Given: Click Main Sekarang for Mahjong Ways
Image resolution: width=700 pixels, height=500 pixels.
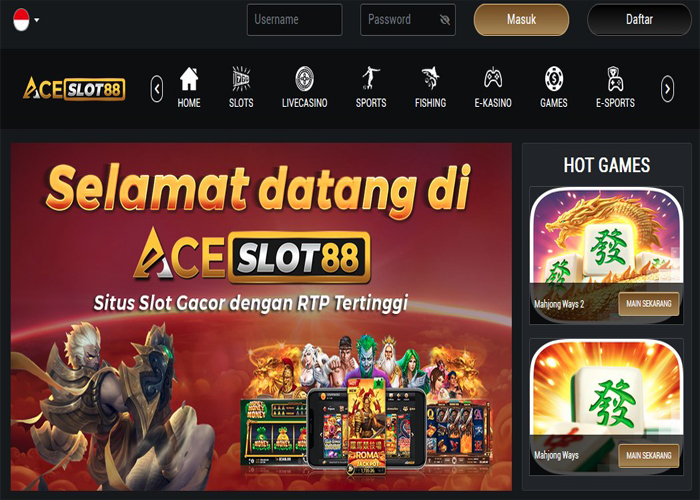Looking at the screenshot, I should tap(649, 455).
